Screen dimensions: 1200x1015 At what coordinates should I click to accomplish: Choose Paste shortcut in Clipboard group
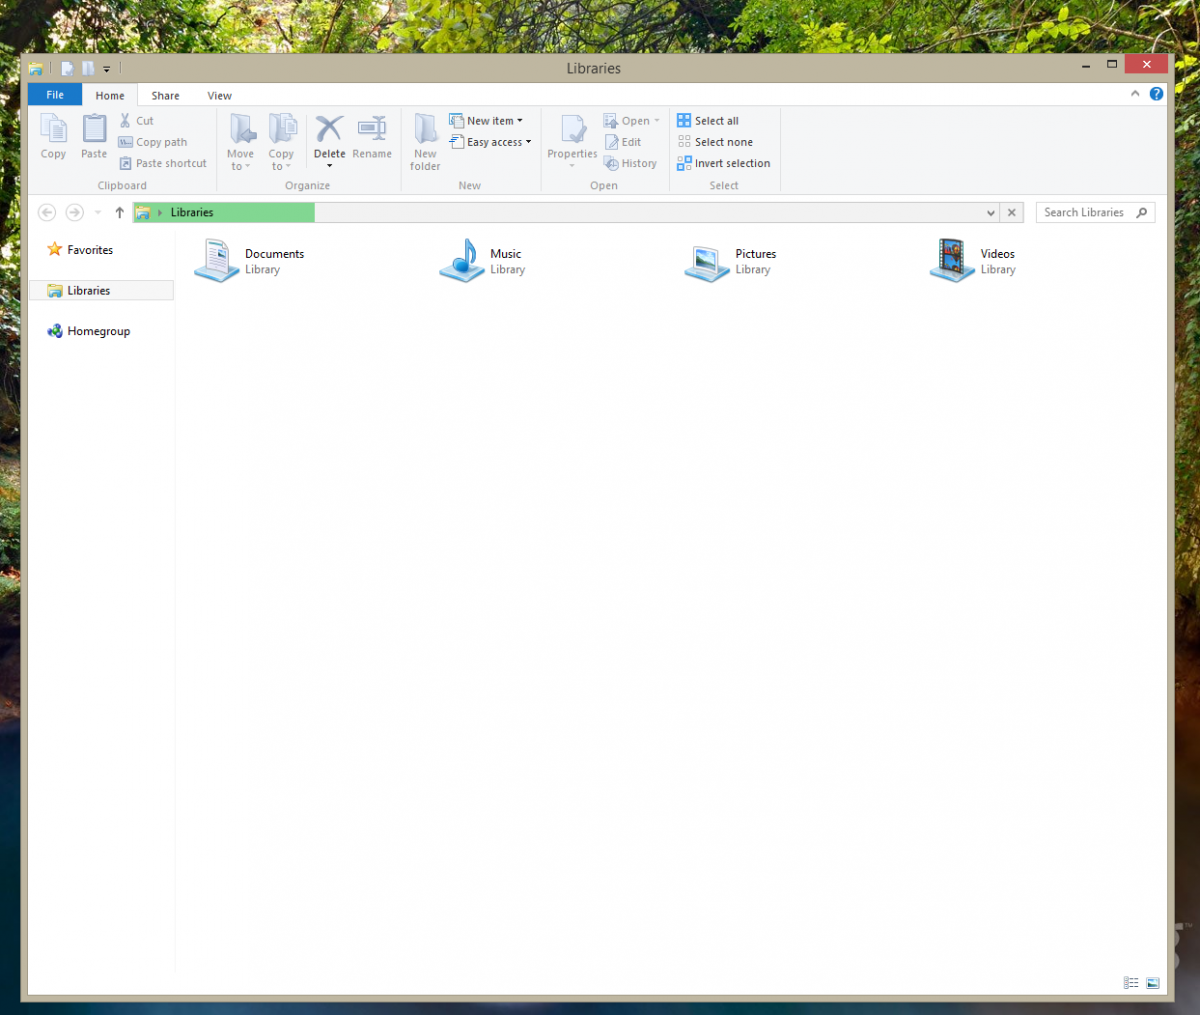[163, 163]
